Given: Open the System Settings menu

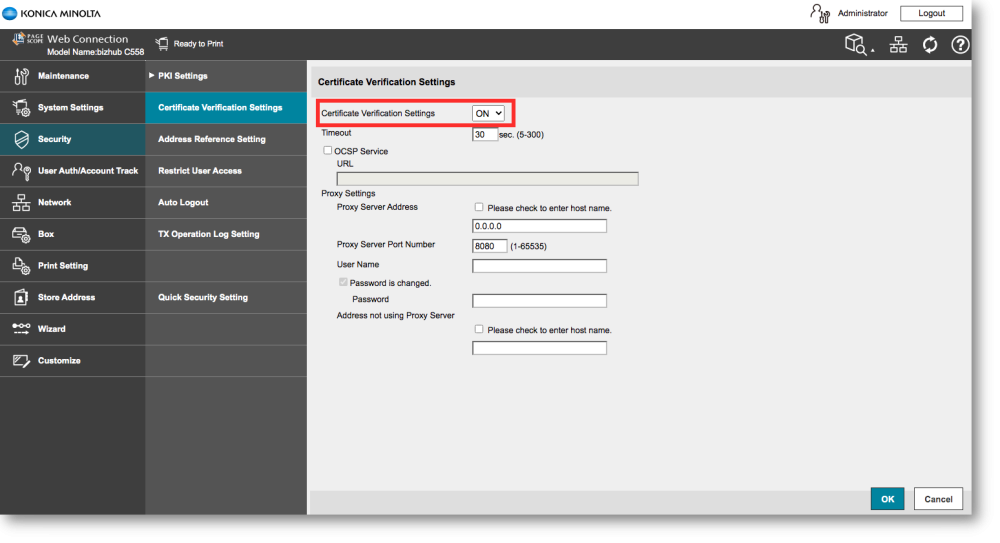Looking at the screenshot, I should click(73, 108).
